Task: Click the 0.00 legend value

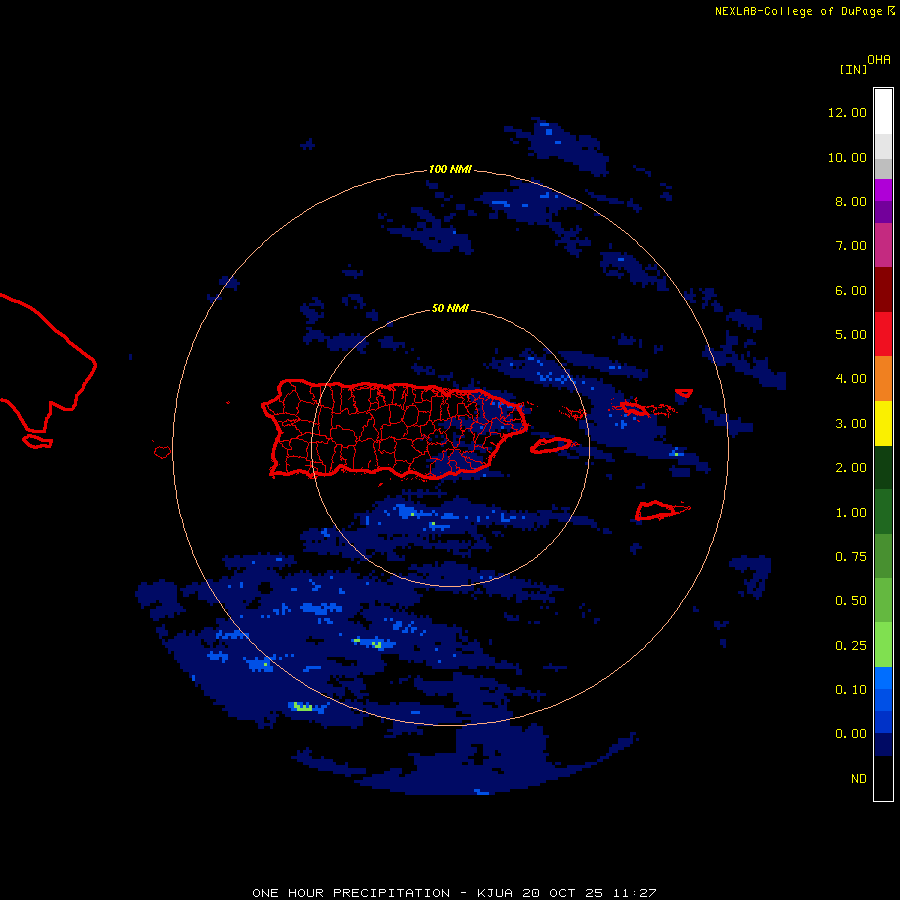Action: 851,734
